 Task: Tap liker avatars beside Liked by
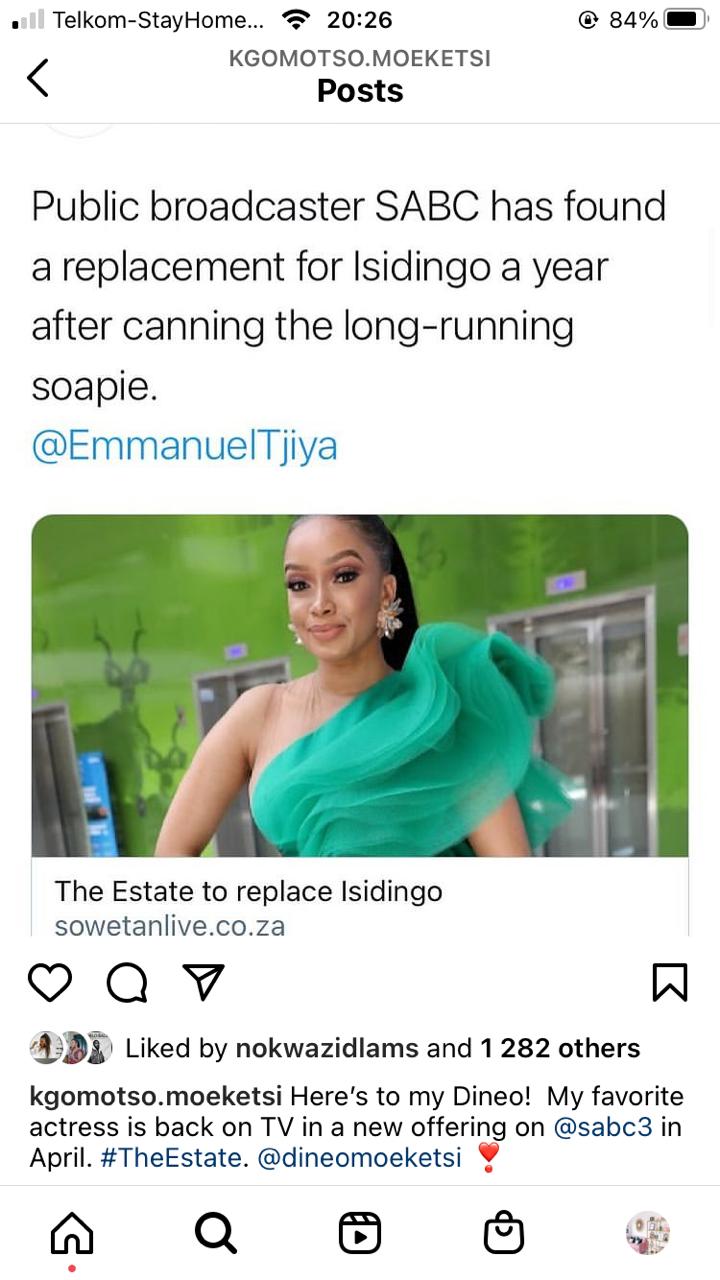pyautogui.click(x=70, y=1047)
